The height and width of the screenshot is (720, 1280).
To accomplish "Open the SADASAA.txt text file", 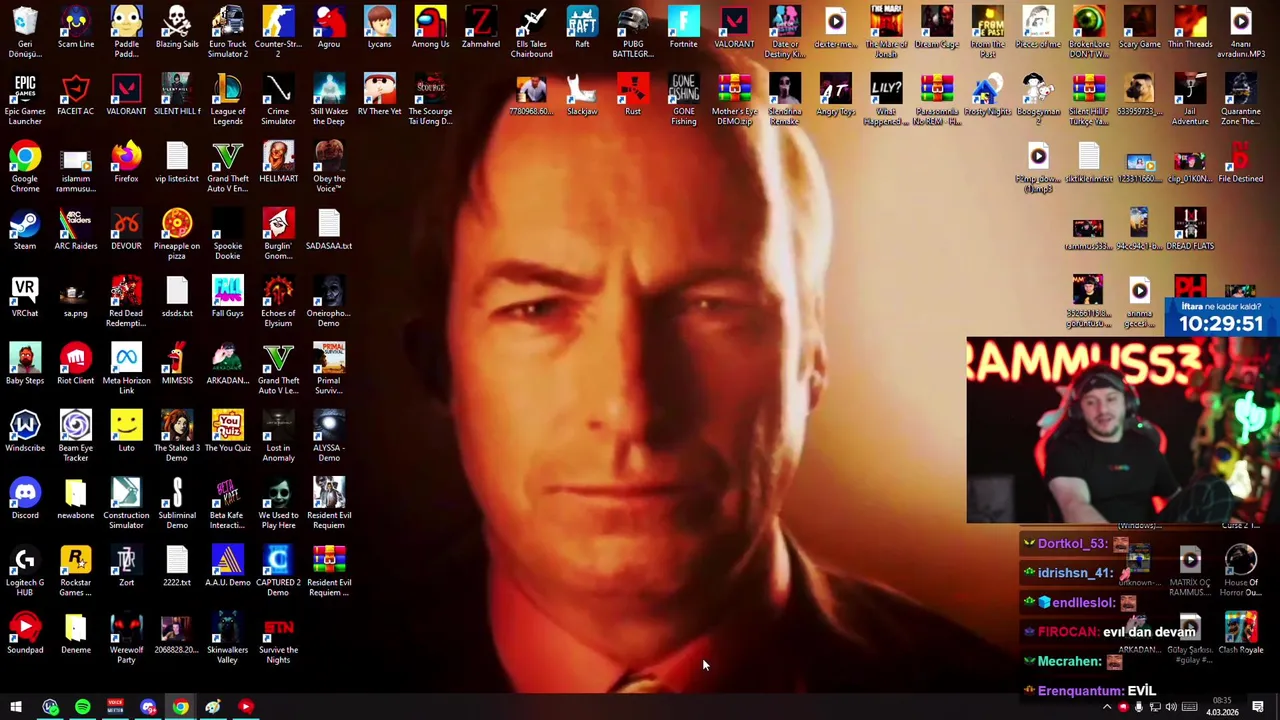I will [329, 229].
